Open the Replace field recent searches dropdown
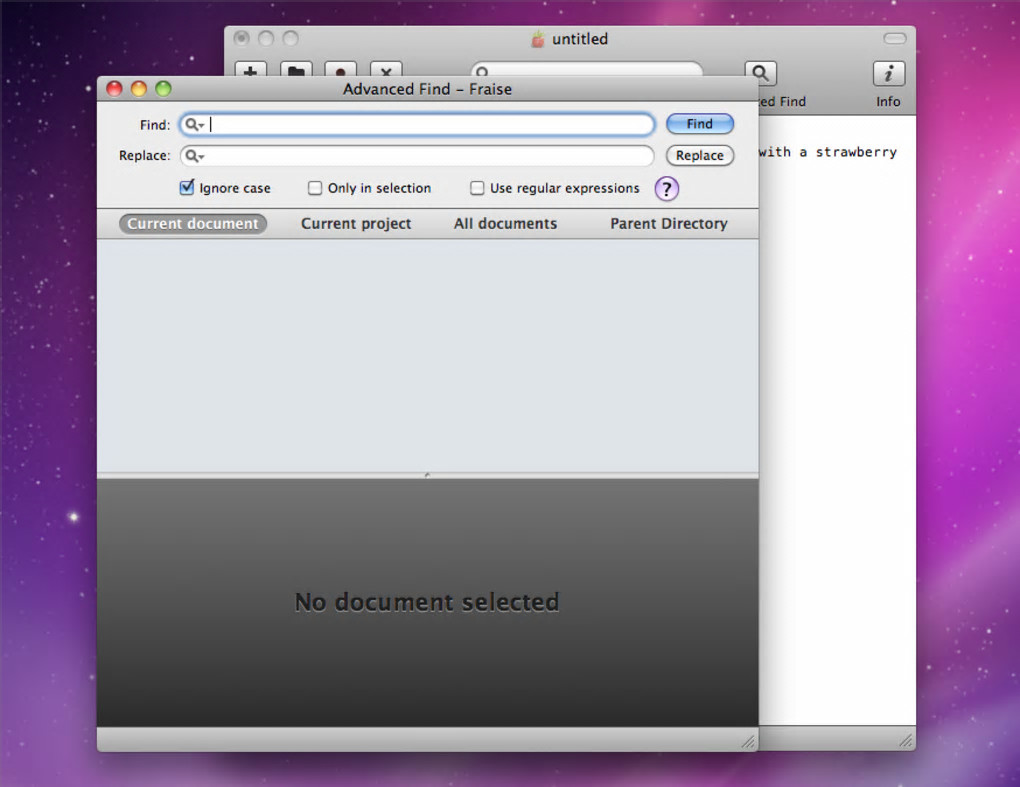Image resolution: width=1020 pixels, height=787 pixels. tap(195, 155)
